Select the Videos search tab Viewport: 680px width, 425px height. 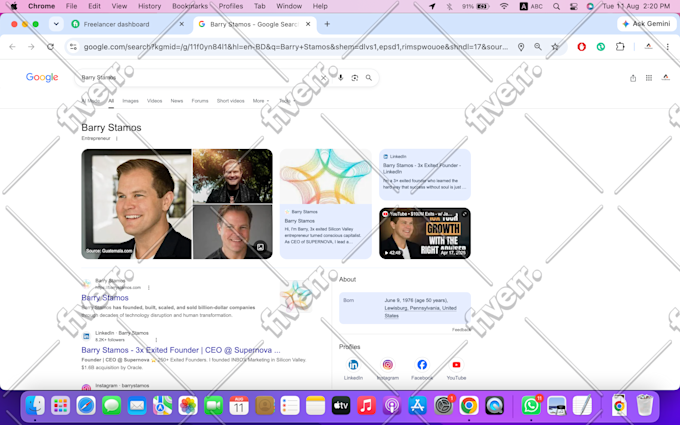coord(154,101)
